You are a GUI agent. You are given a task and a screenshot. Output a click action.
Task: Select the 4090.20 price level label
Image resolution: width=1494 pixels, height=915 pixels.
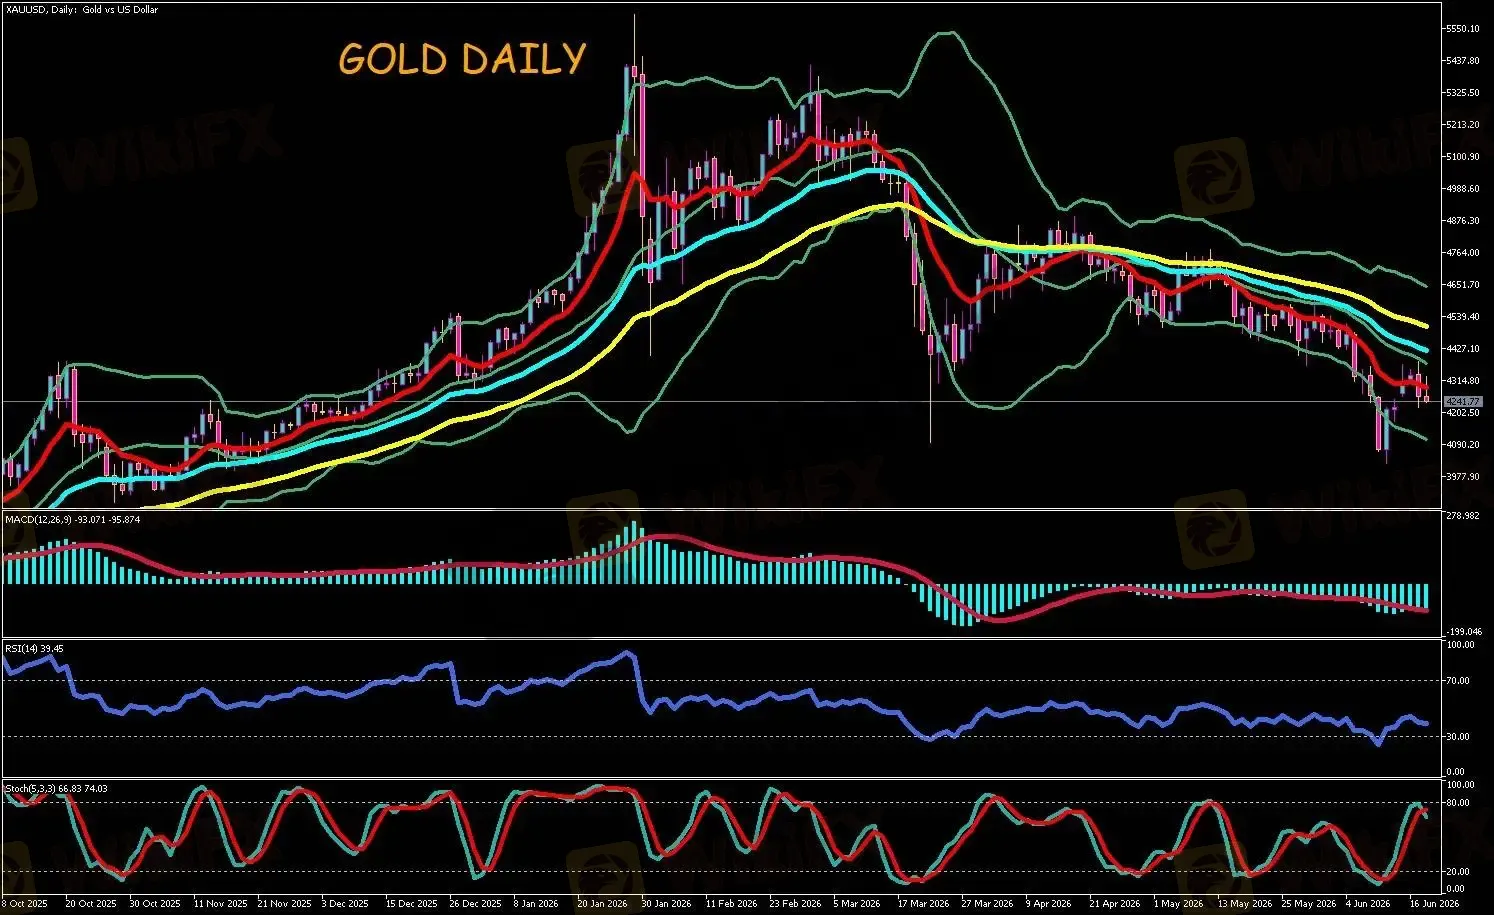(x=1462, y=445)
